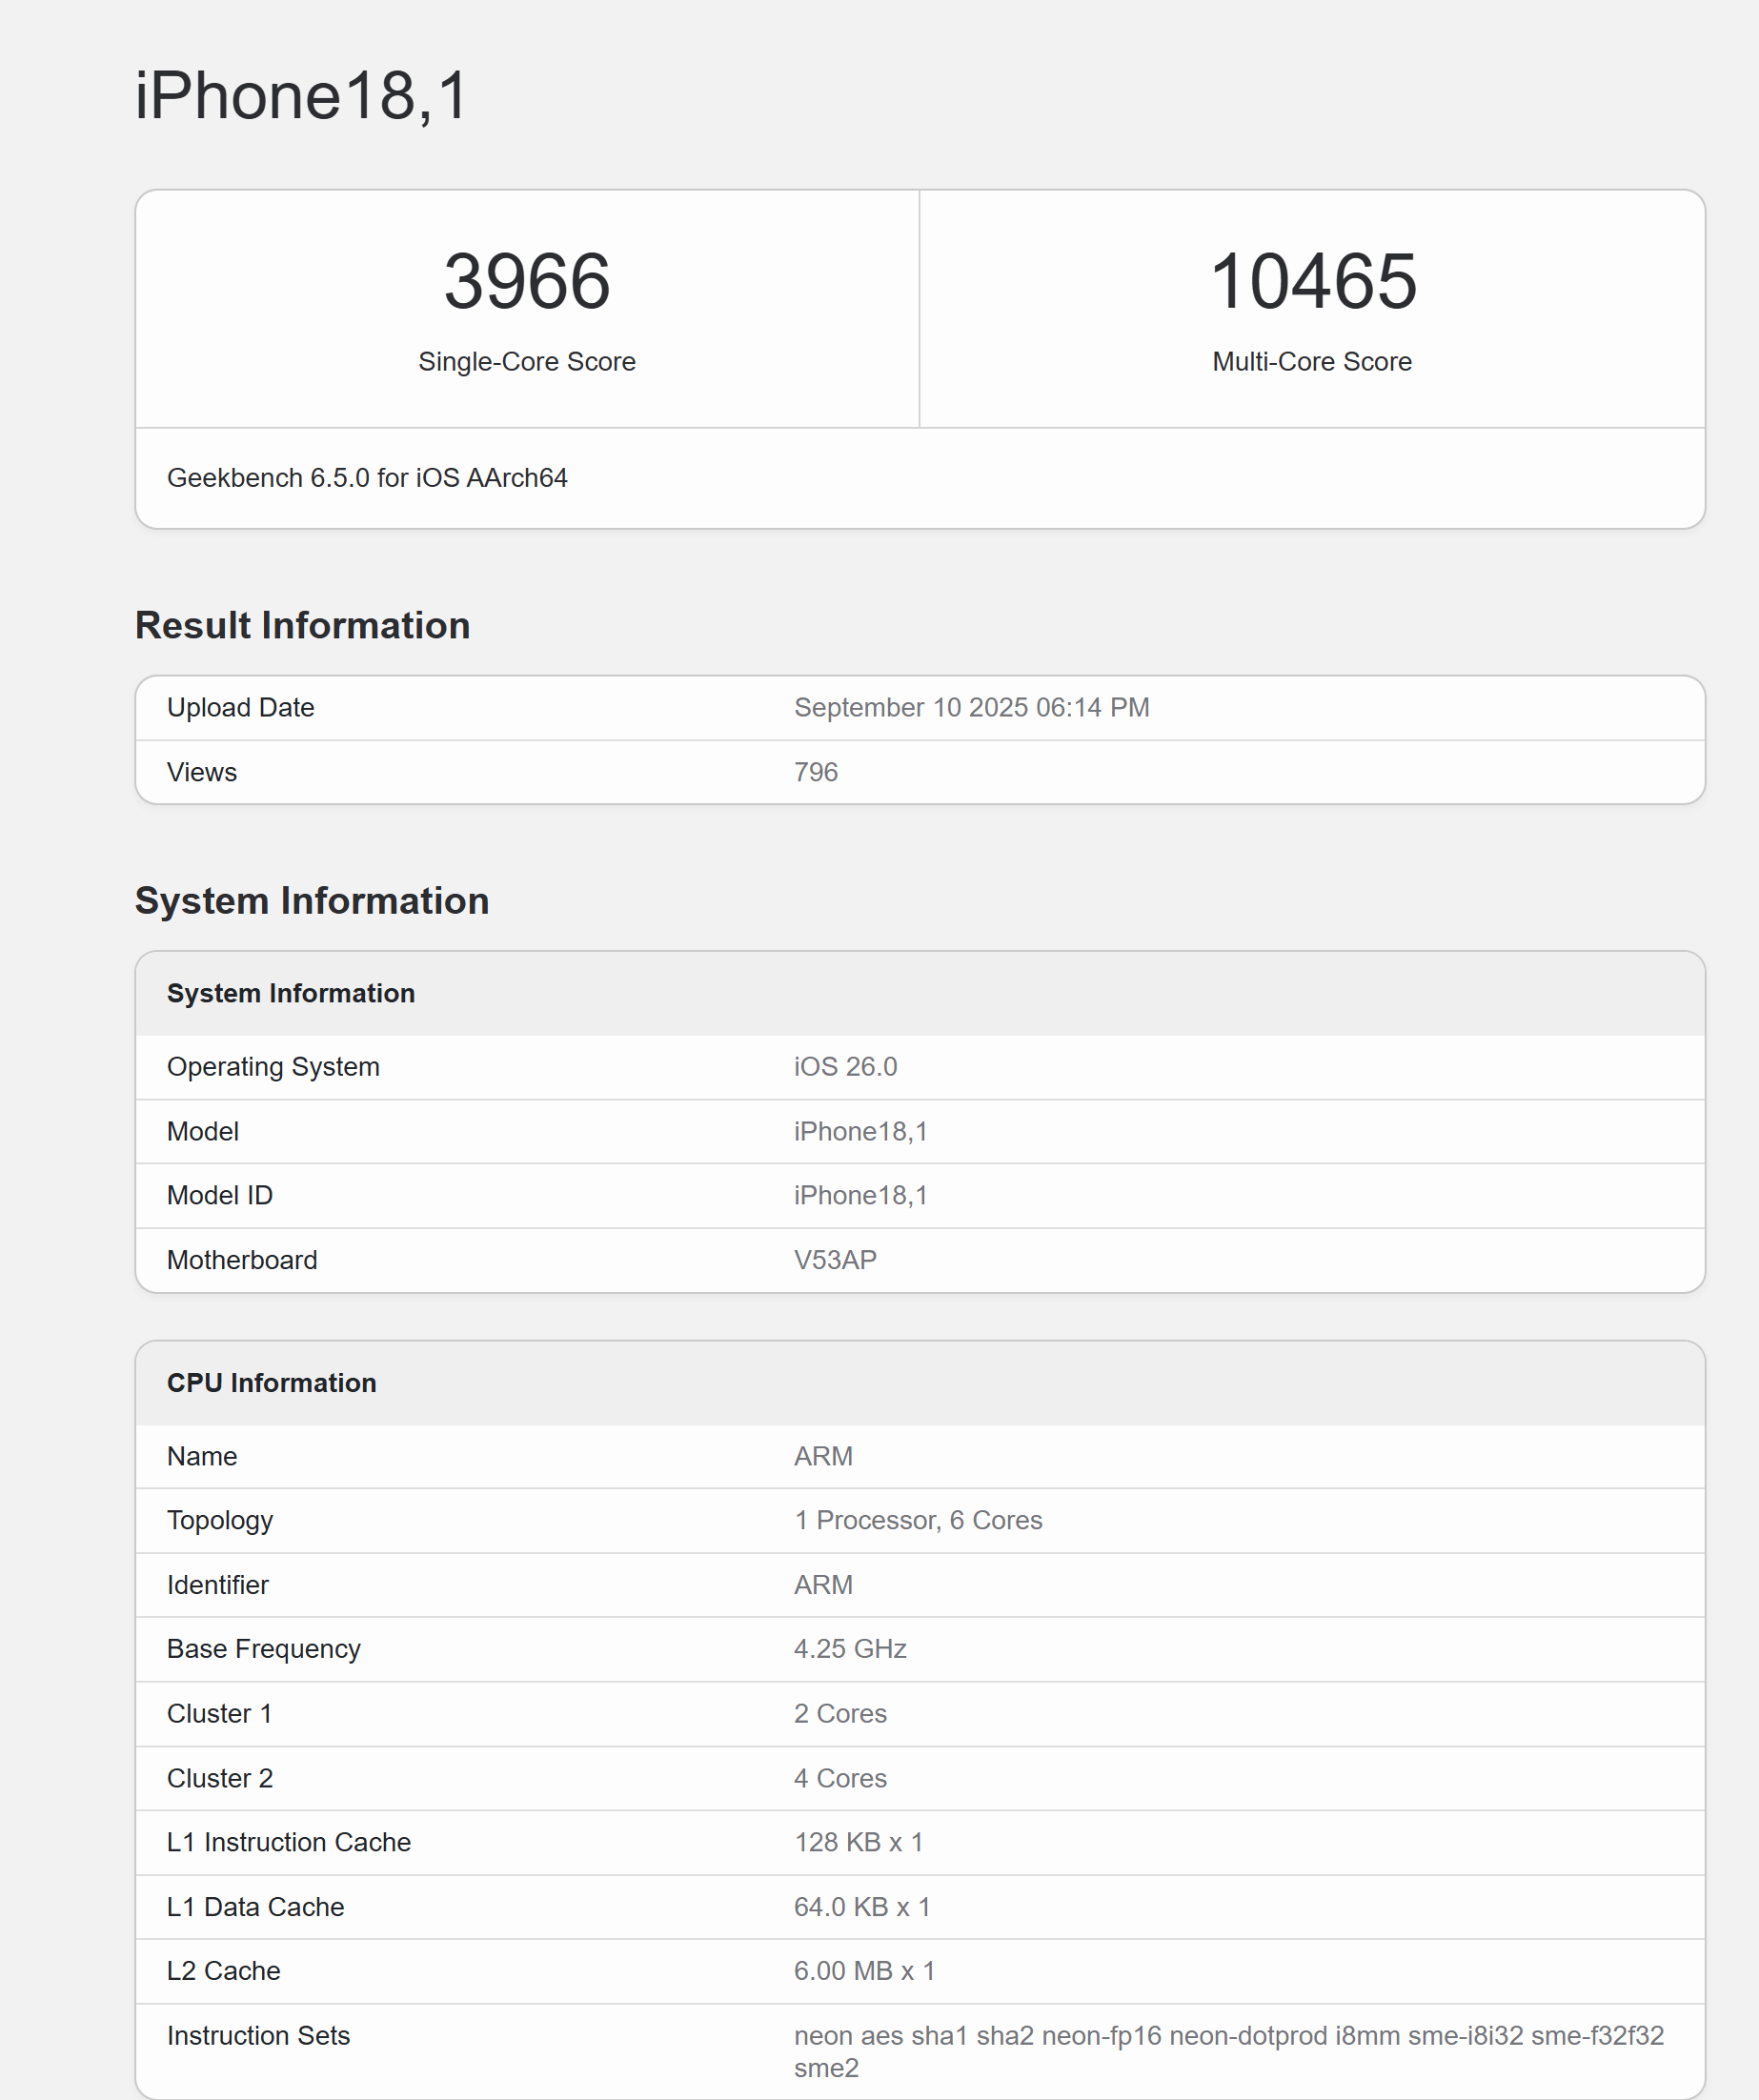Click the Model ID label
The image size is (1759, 2100).
pyautogui.click(x=220, y=1195)
